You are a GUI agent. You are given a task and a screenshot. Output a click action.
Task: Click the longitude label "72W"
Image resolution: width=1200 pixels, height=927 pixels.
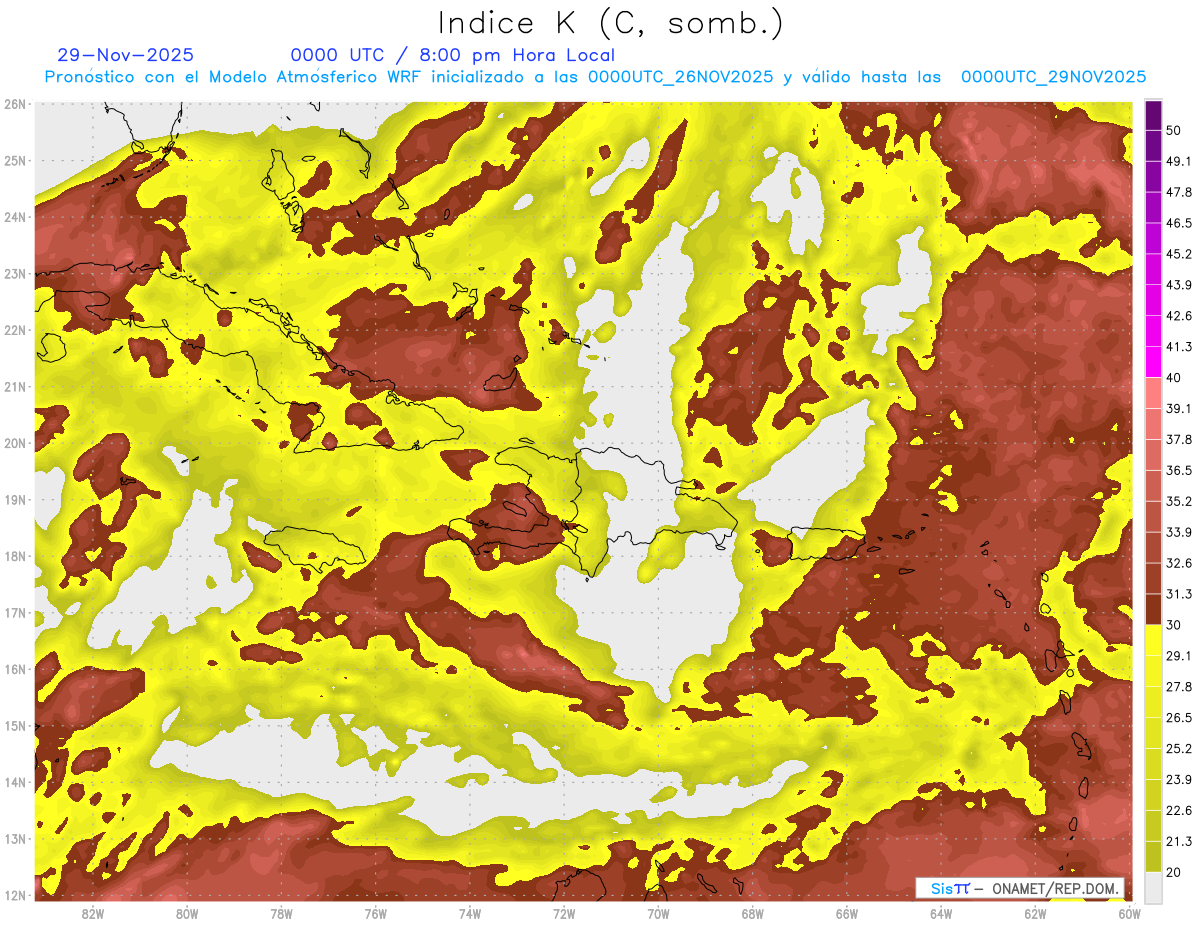(x=564, y=913)
